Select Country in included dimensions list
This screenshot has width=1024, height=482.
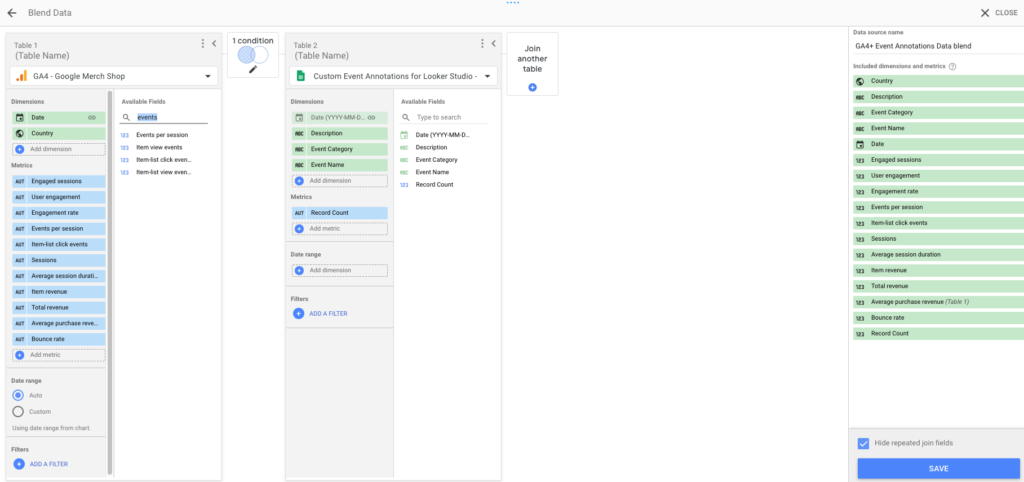(x=938, y=81)
